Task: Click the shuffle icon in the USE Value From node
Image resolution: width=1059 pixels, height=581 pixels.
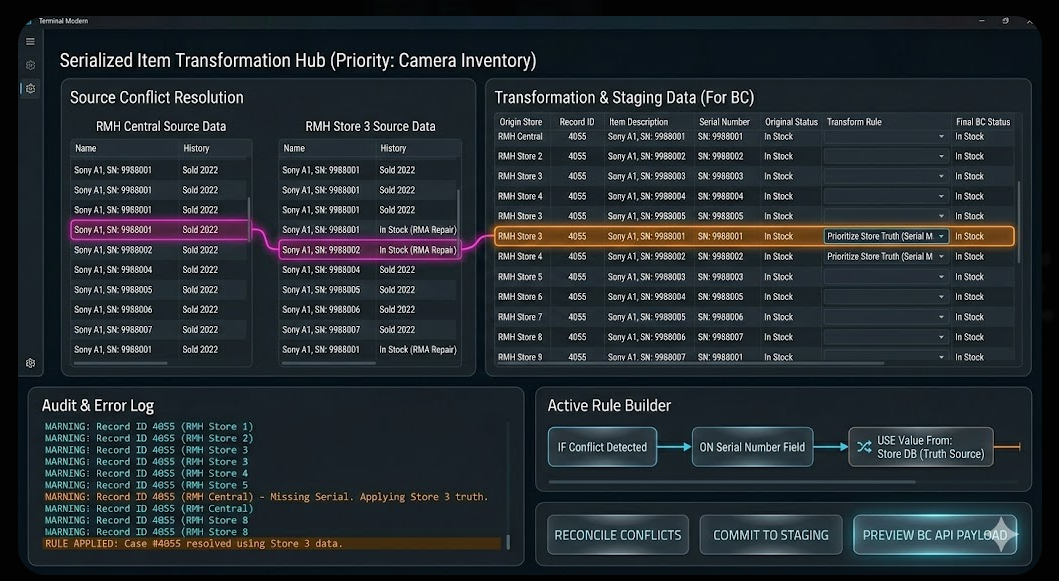Action: point(863,447)
